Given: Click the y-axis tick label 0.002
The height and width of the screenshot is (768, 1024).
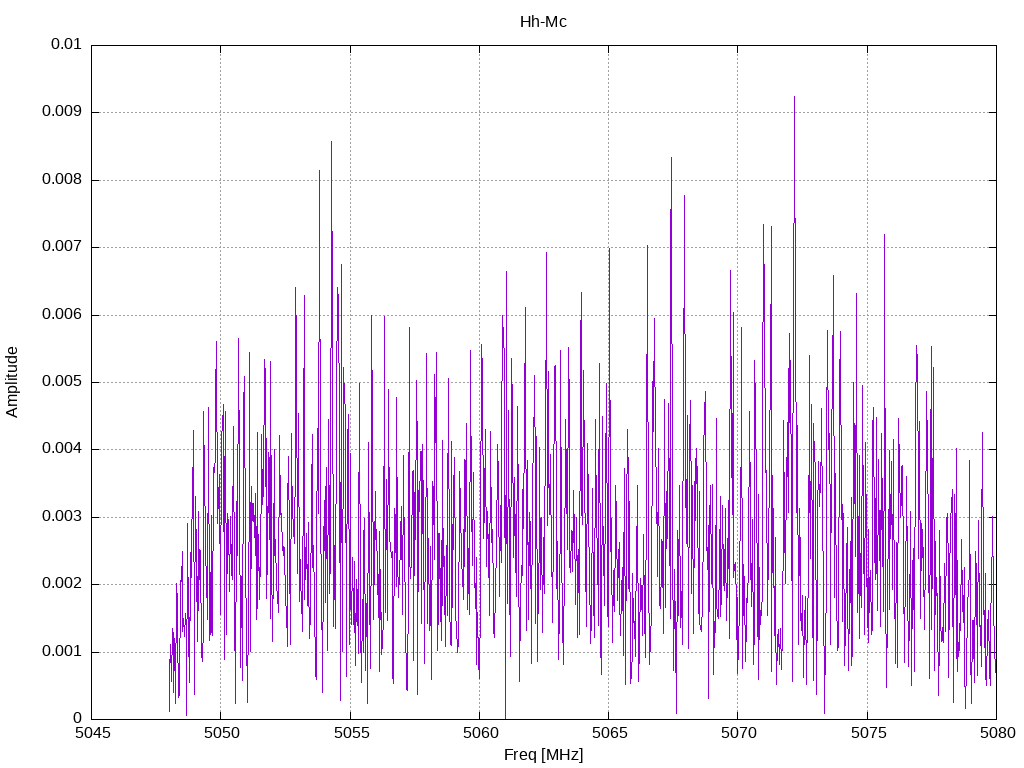Looking at the screenshot, I should [61, 584].
